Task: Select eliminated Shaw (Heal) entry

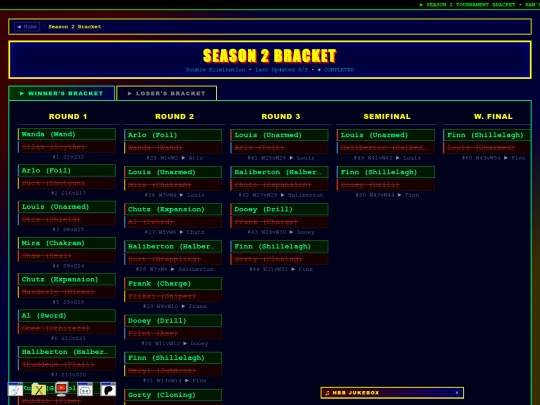Action: (x=67, y=256)
